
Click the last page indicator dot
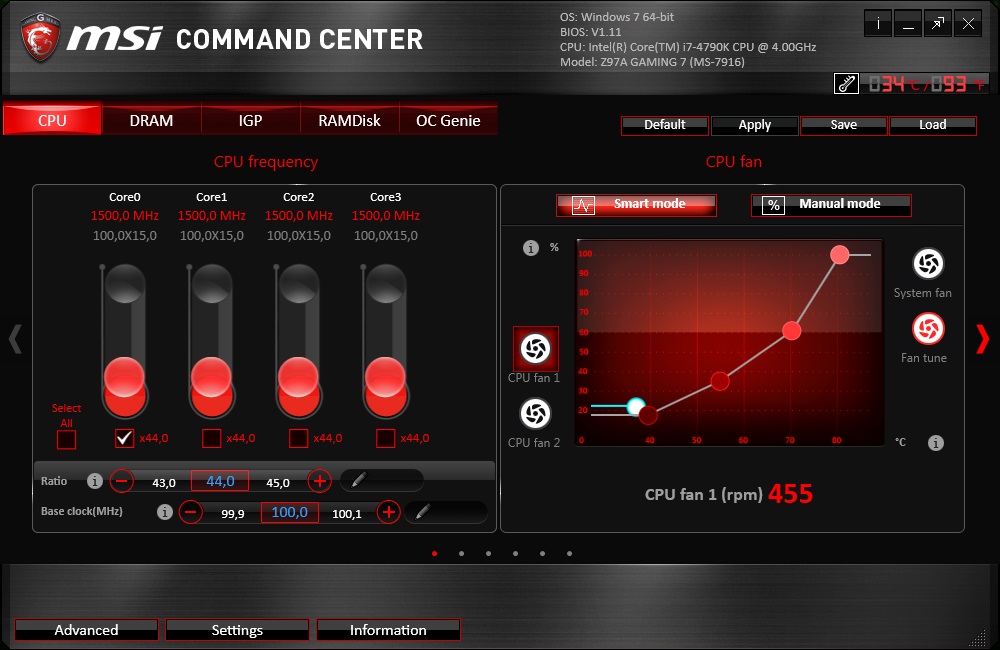pos(570,554)
